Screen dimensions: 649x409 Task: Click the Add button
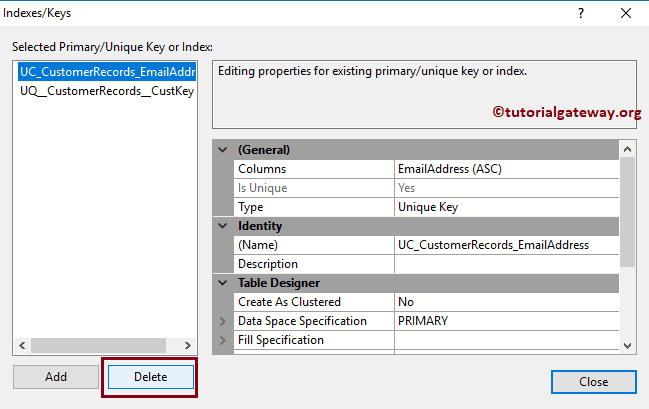[55, 377]
